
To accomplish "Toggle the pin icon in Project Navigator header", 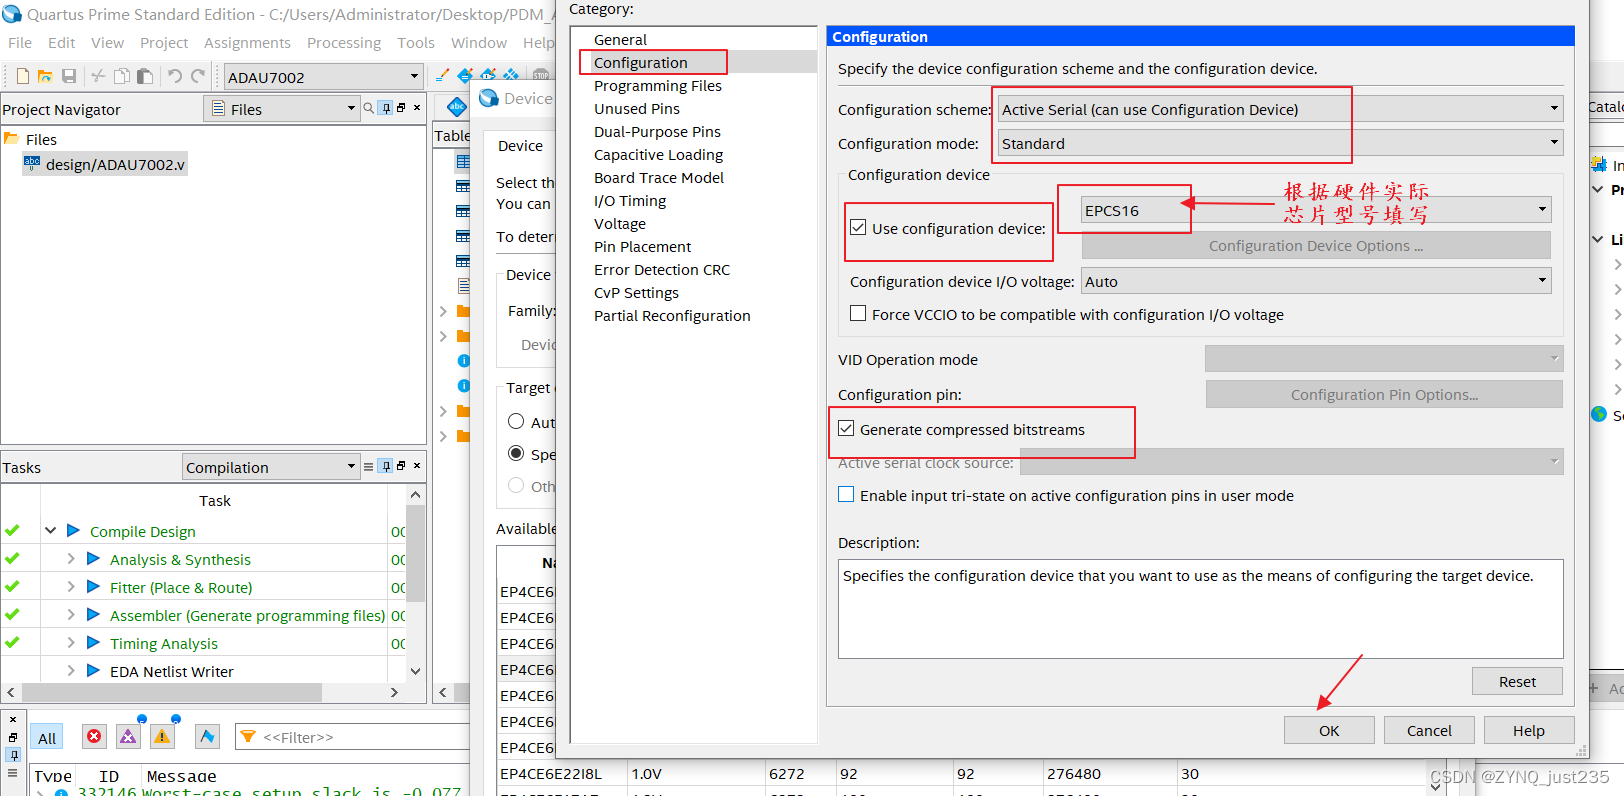I will tap(385, 108).
